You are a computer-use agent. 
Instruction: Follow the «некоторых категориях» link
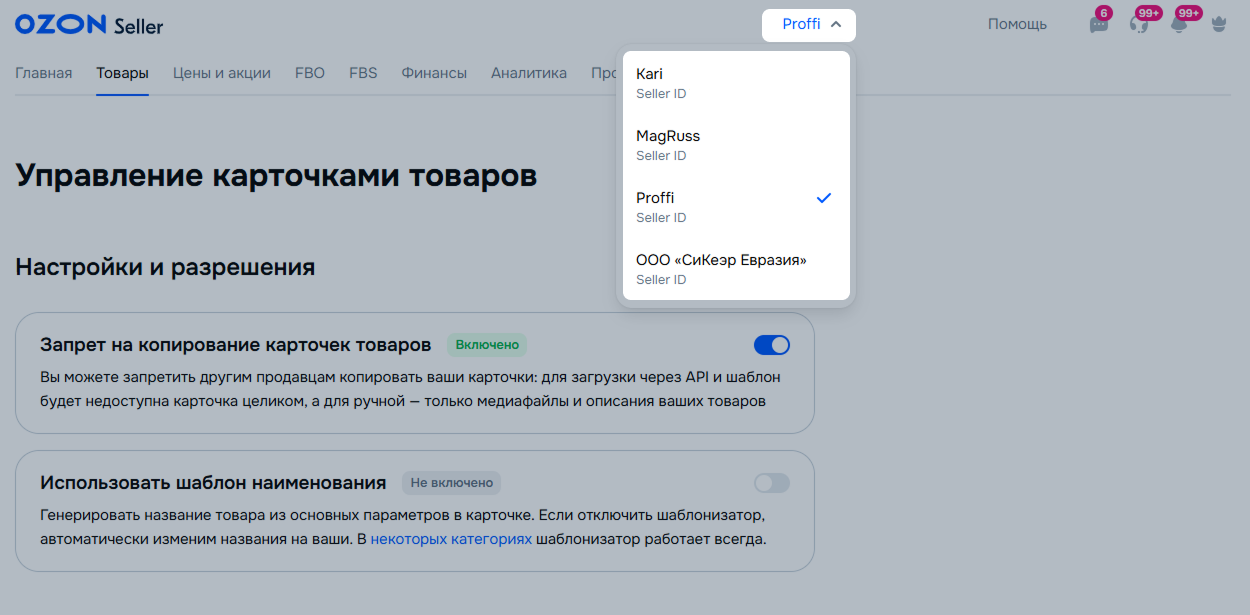point(451,540)
